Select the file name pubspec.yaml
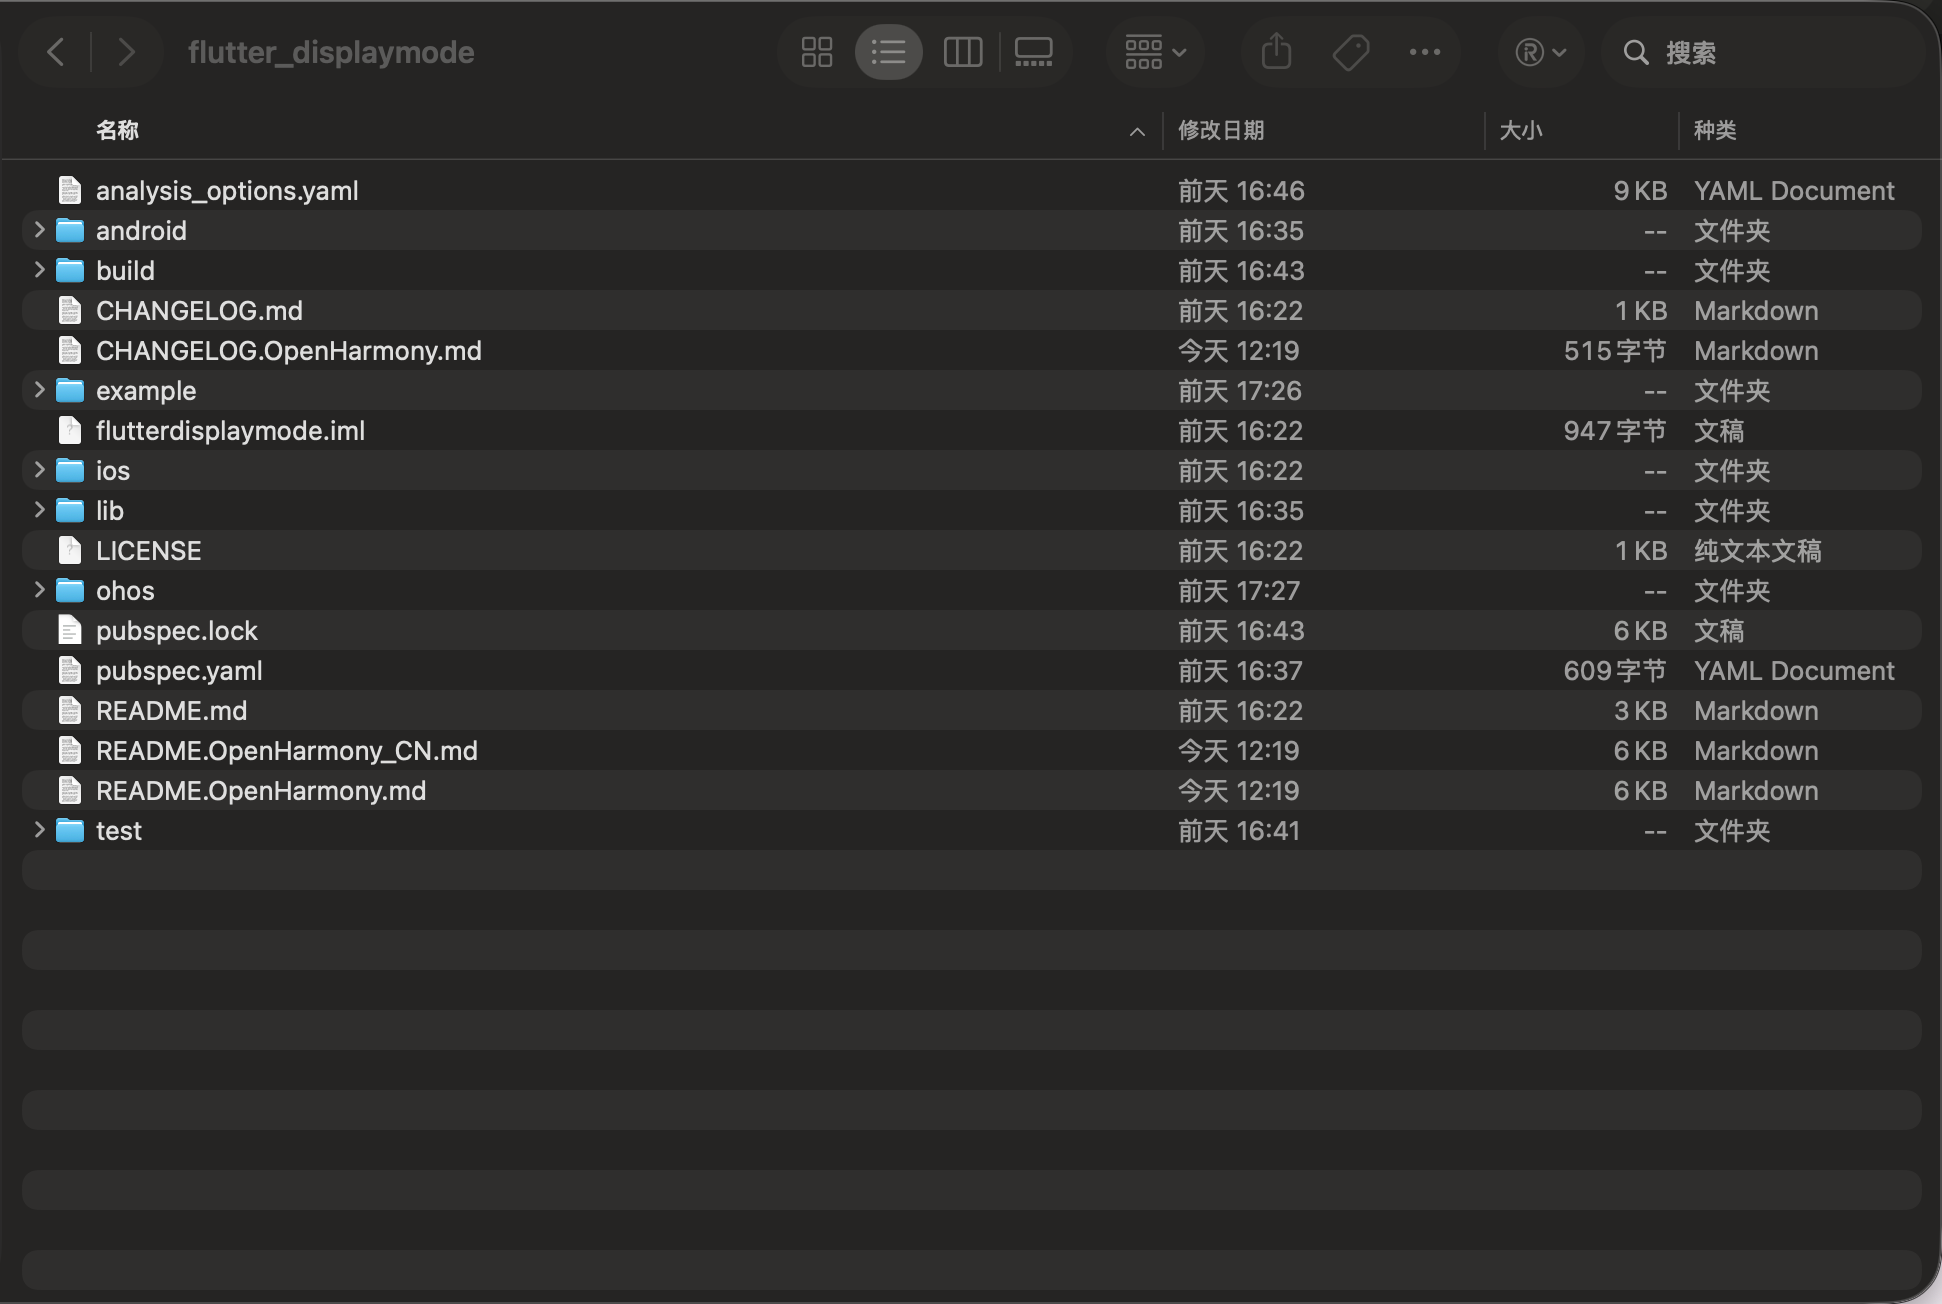1942x1304 pixels. [179, 671]
